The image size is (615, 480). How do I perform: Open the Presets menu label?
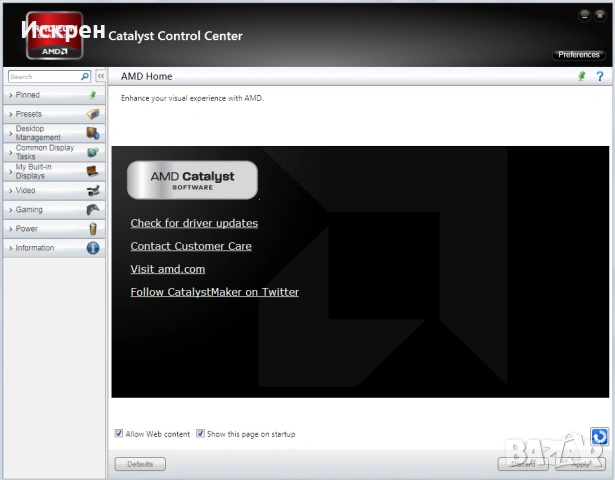[29, 114]
